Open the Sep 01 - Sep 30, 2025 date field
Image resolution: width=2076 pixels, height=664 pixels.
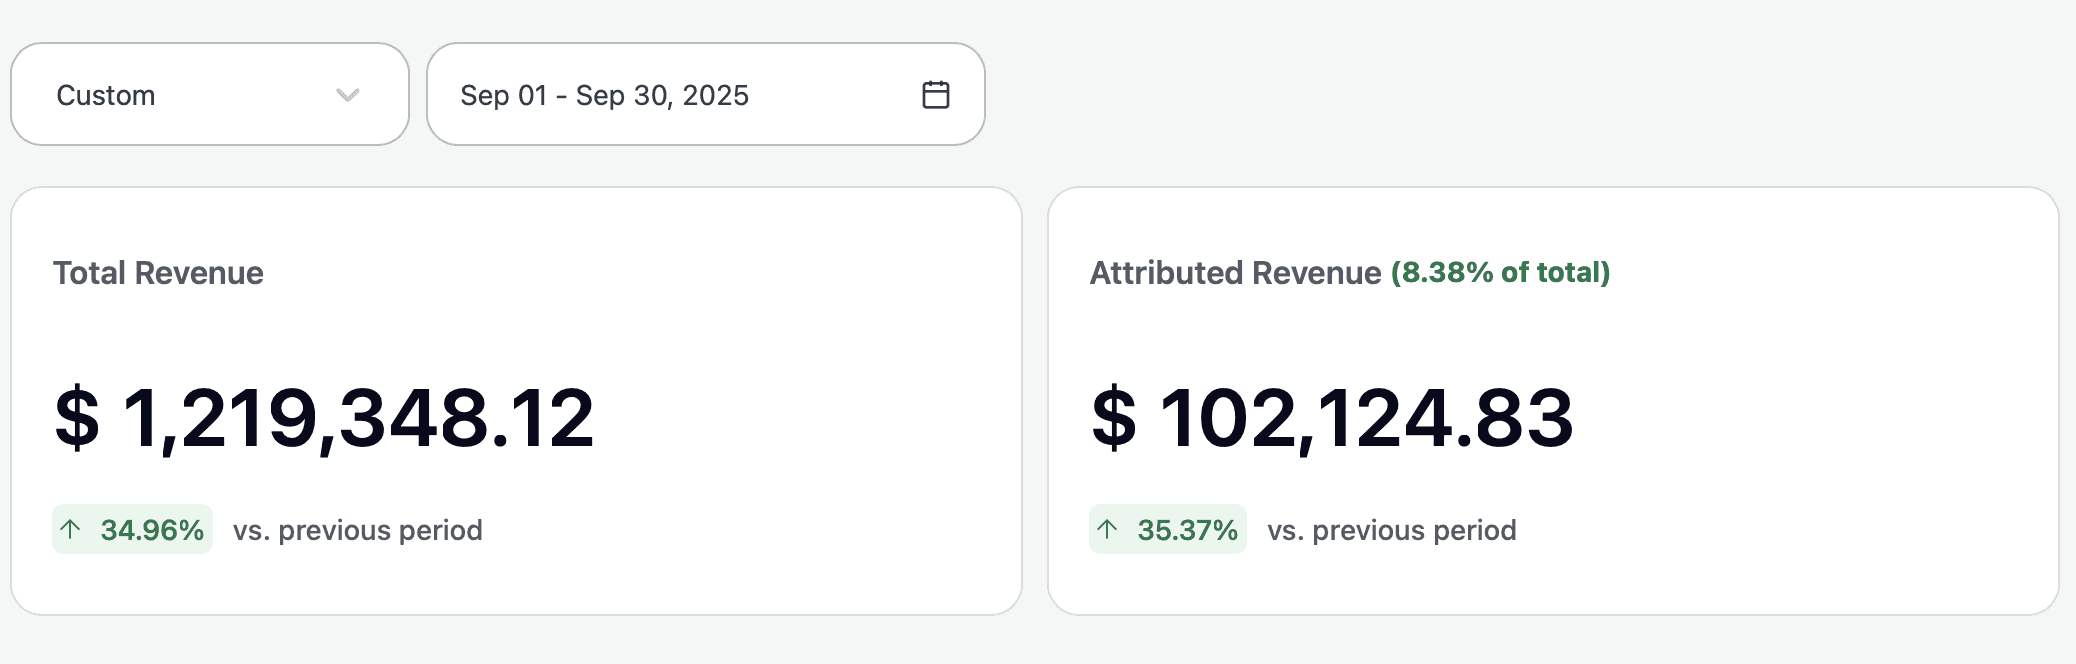[x=706, y=94]
